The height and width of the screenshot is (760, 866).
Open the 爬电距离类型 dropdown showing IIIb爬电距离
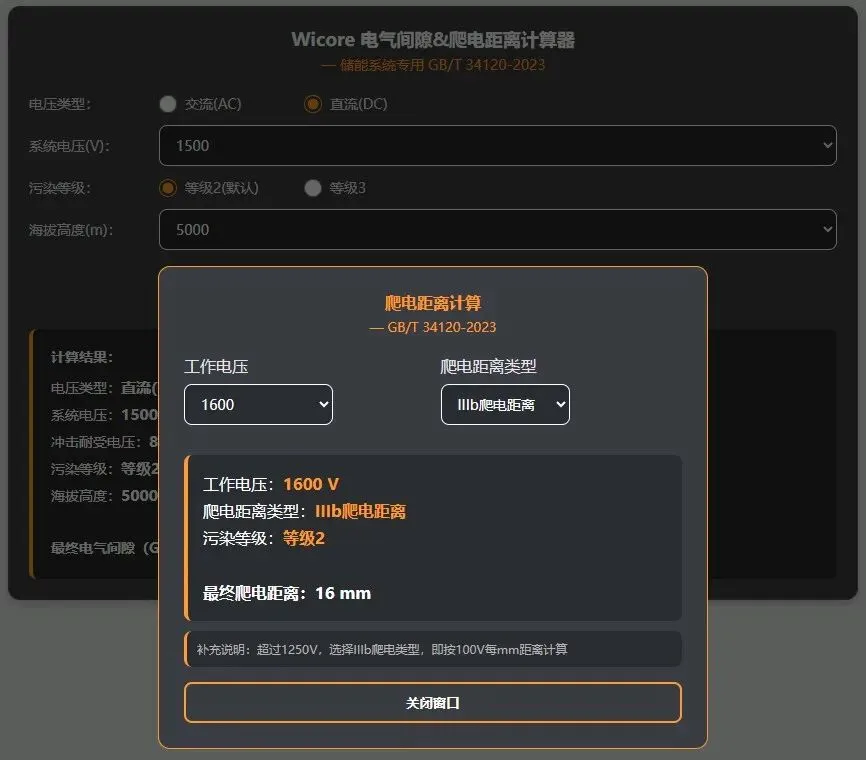(x=505, y=405)
